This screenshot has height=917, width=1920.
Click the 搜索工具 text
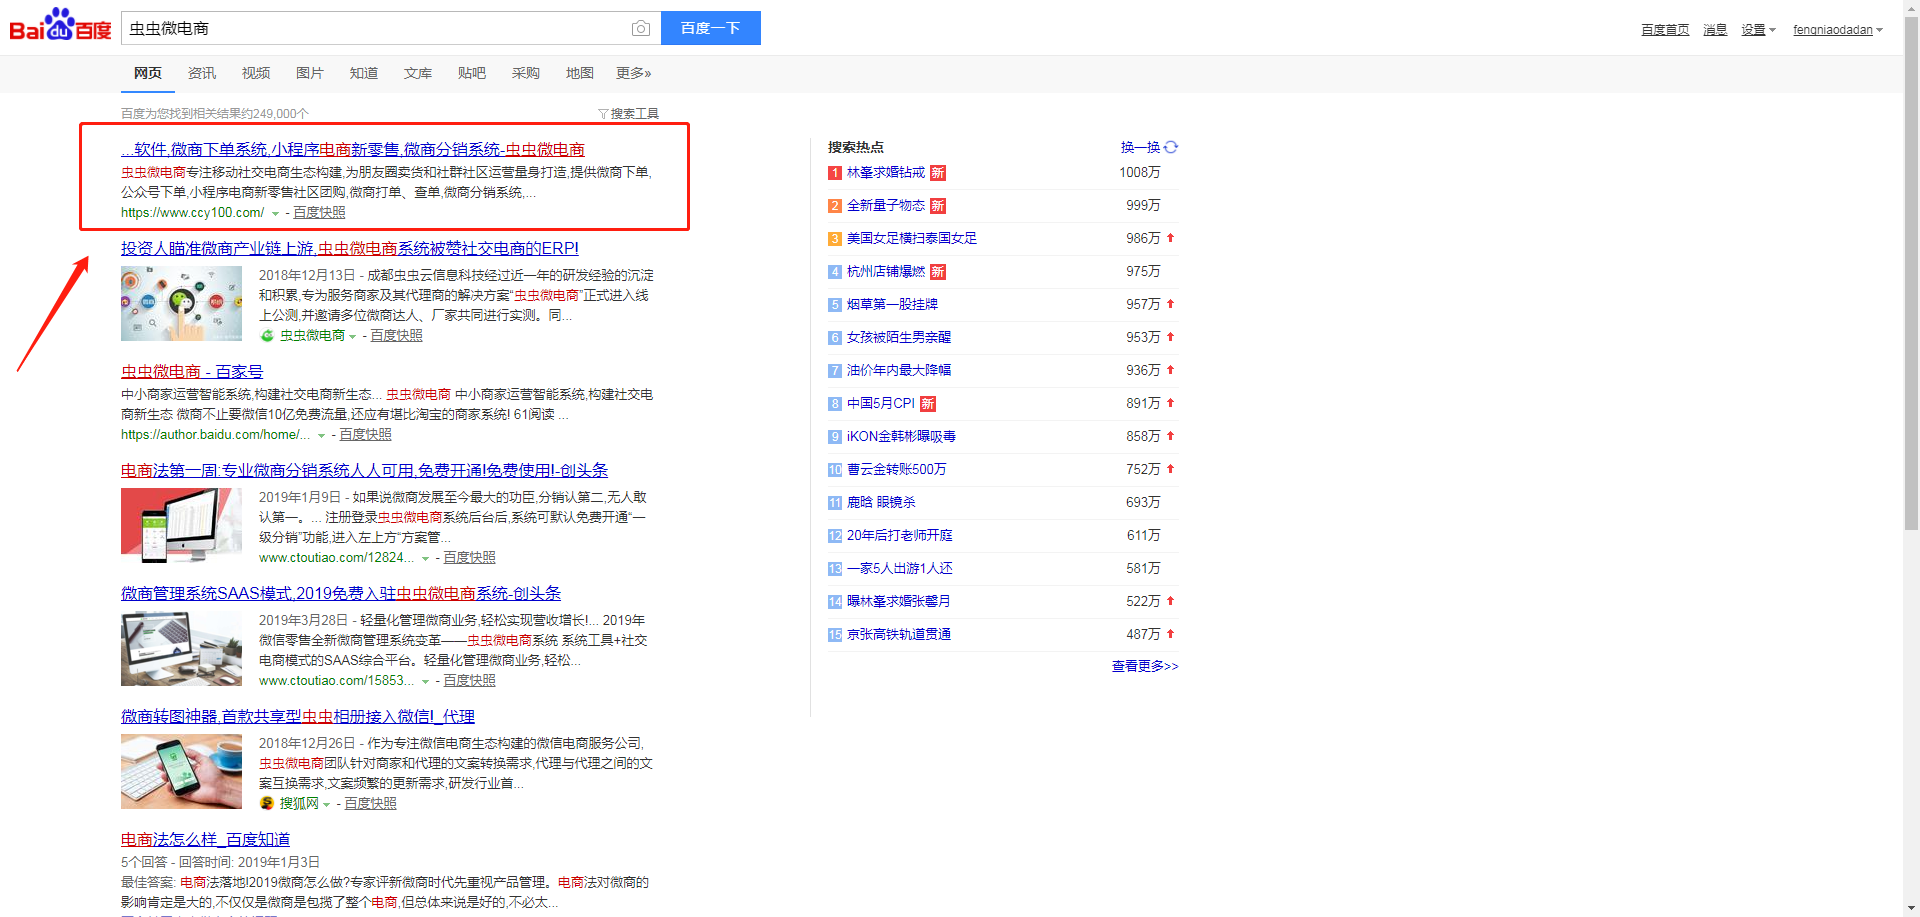(x=634, y=114)
